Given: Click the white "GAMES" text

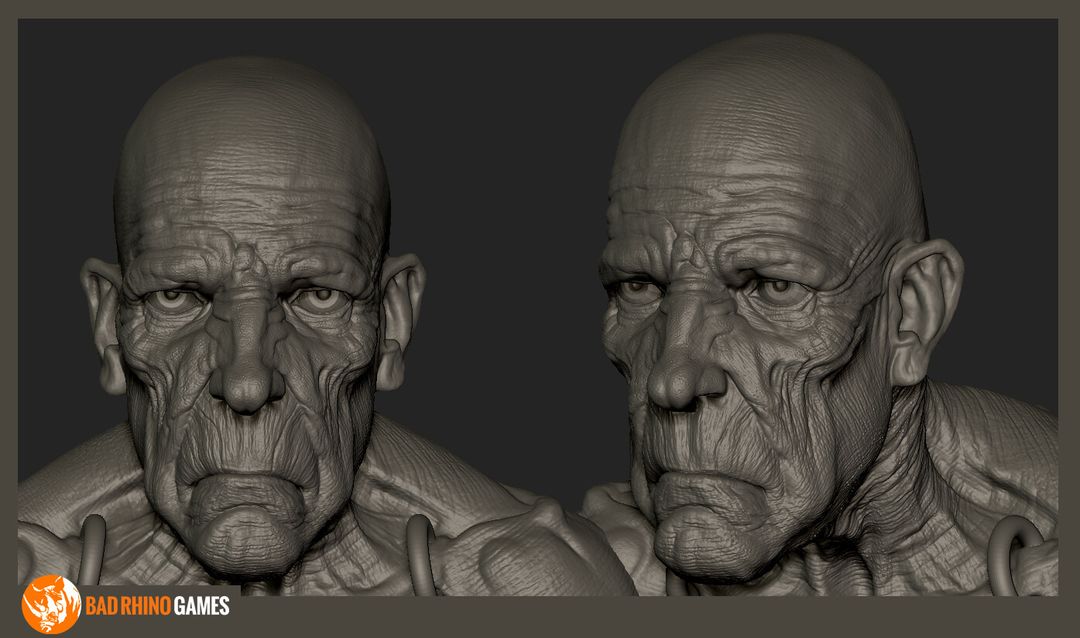Looking at the screenshot, I should pyautogui.click(x=201, y=606).
